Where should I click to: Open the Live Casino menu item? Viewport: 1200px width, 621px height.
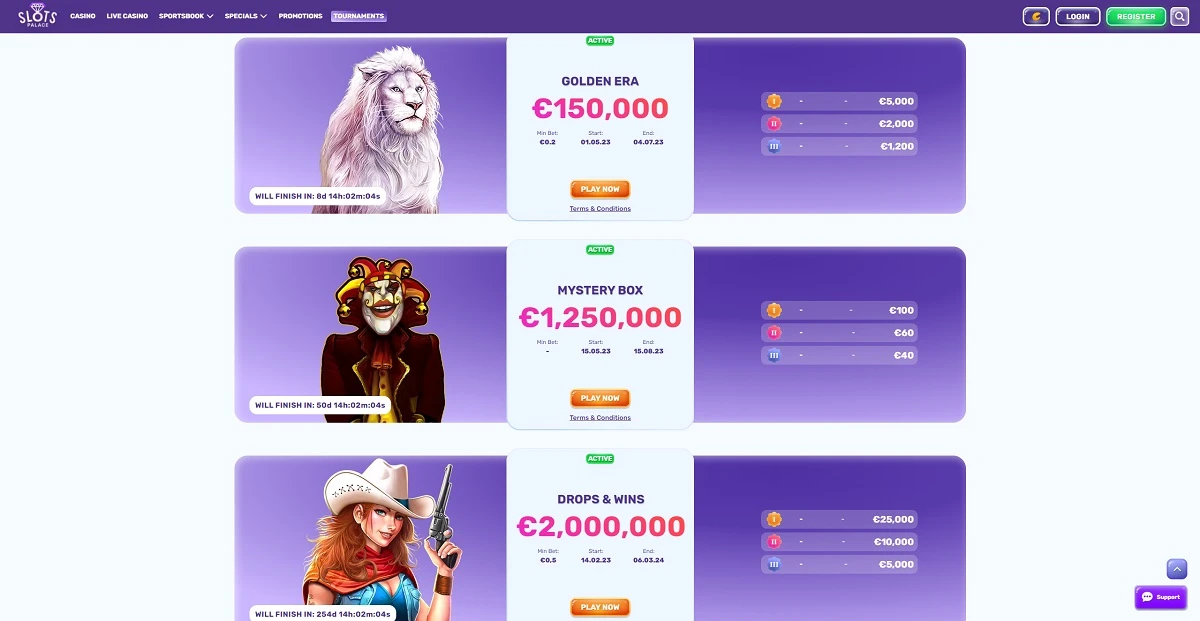tap(127, 16)
